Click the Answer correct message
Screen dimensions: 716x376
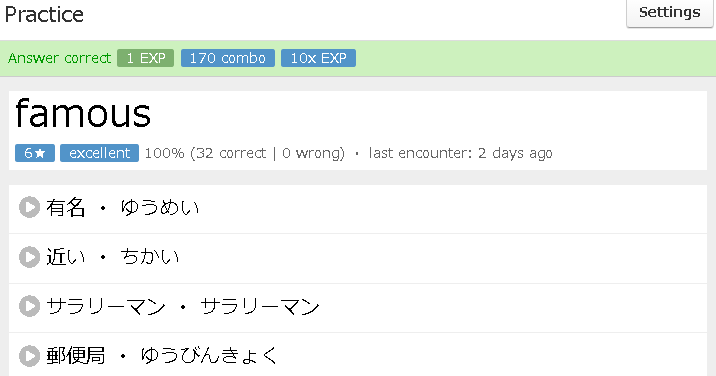coord(59,58)
